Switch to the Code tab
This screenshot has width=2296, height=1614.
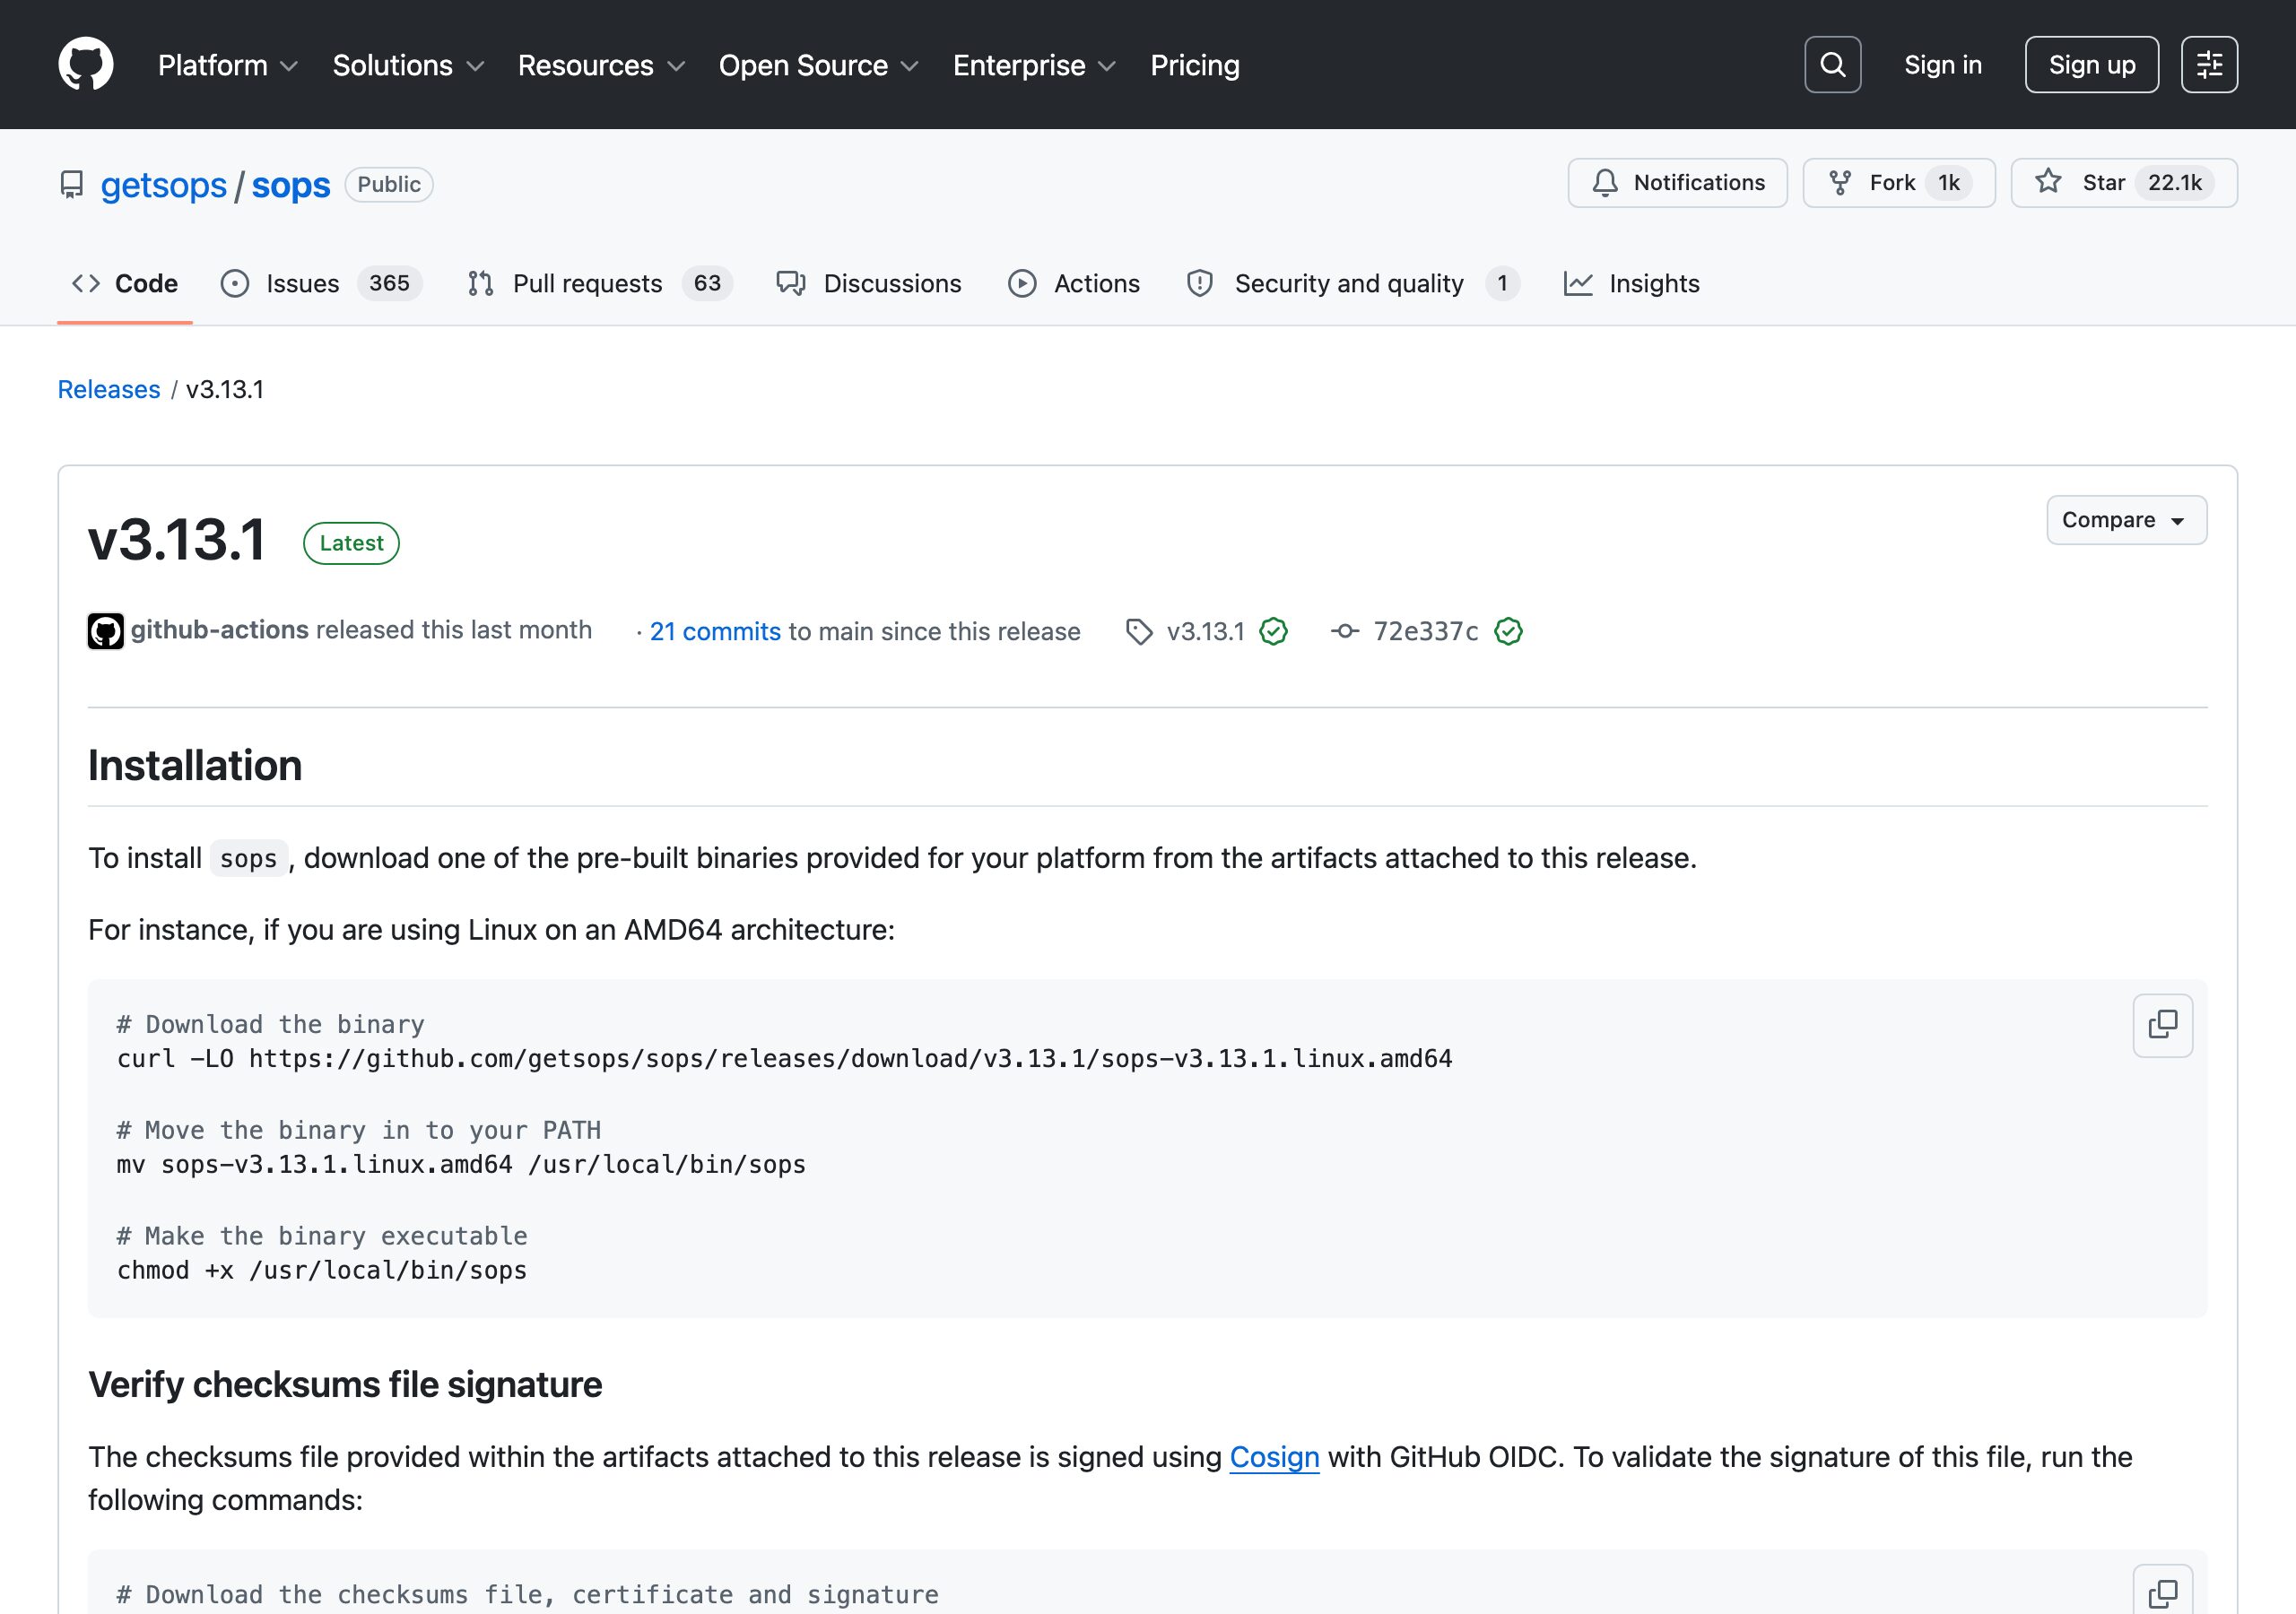click(125, 284)
